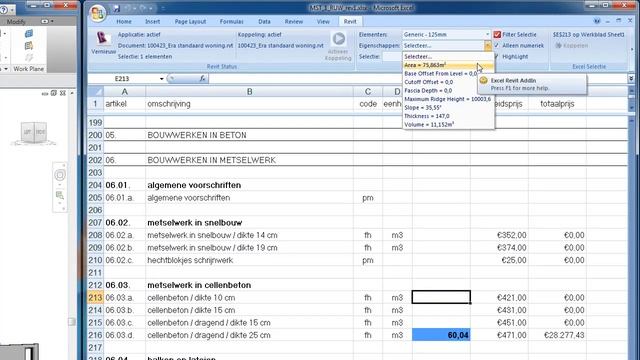The height and width of the screenshot is (360, 640).
Task: Choose Base Offset From Level property
Action: 448,73
